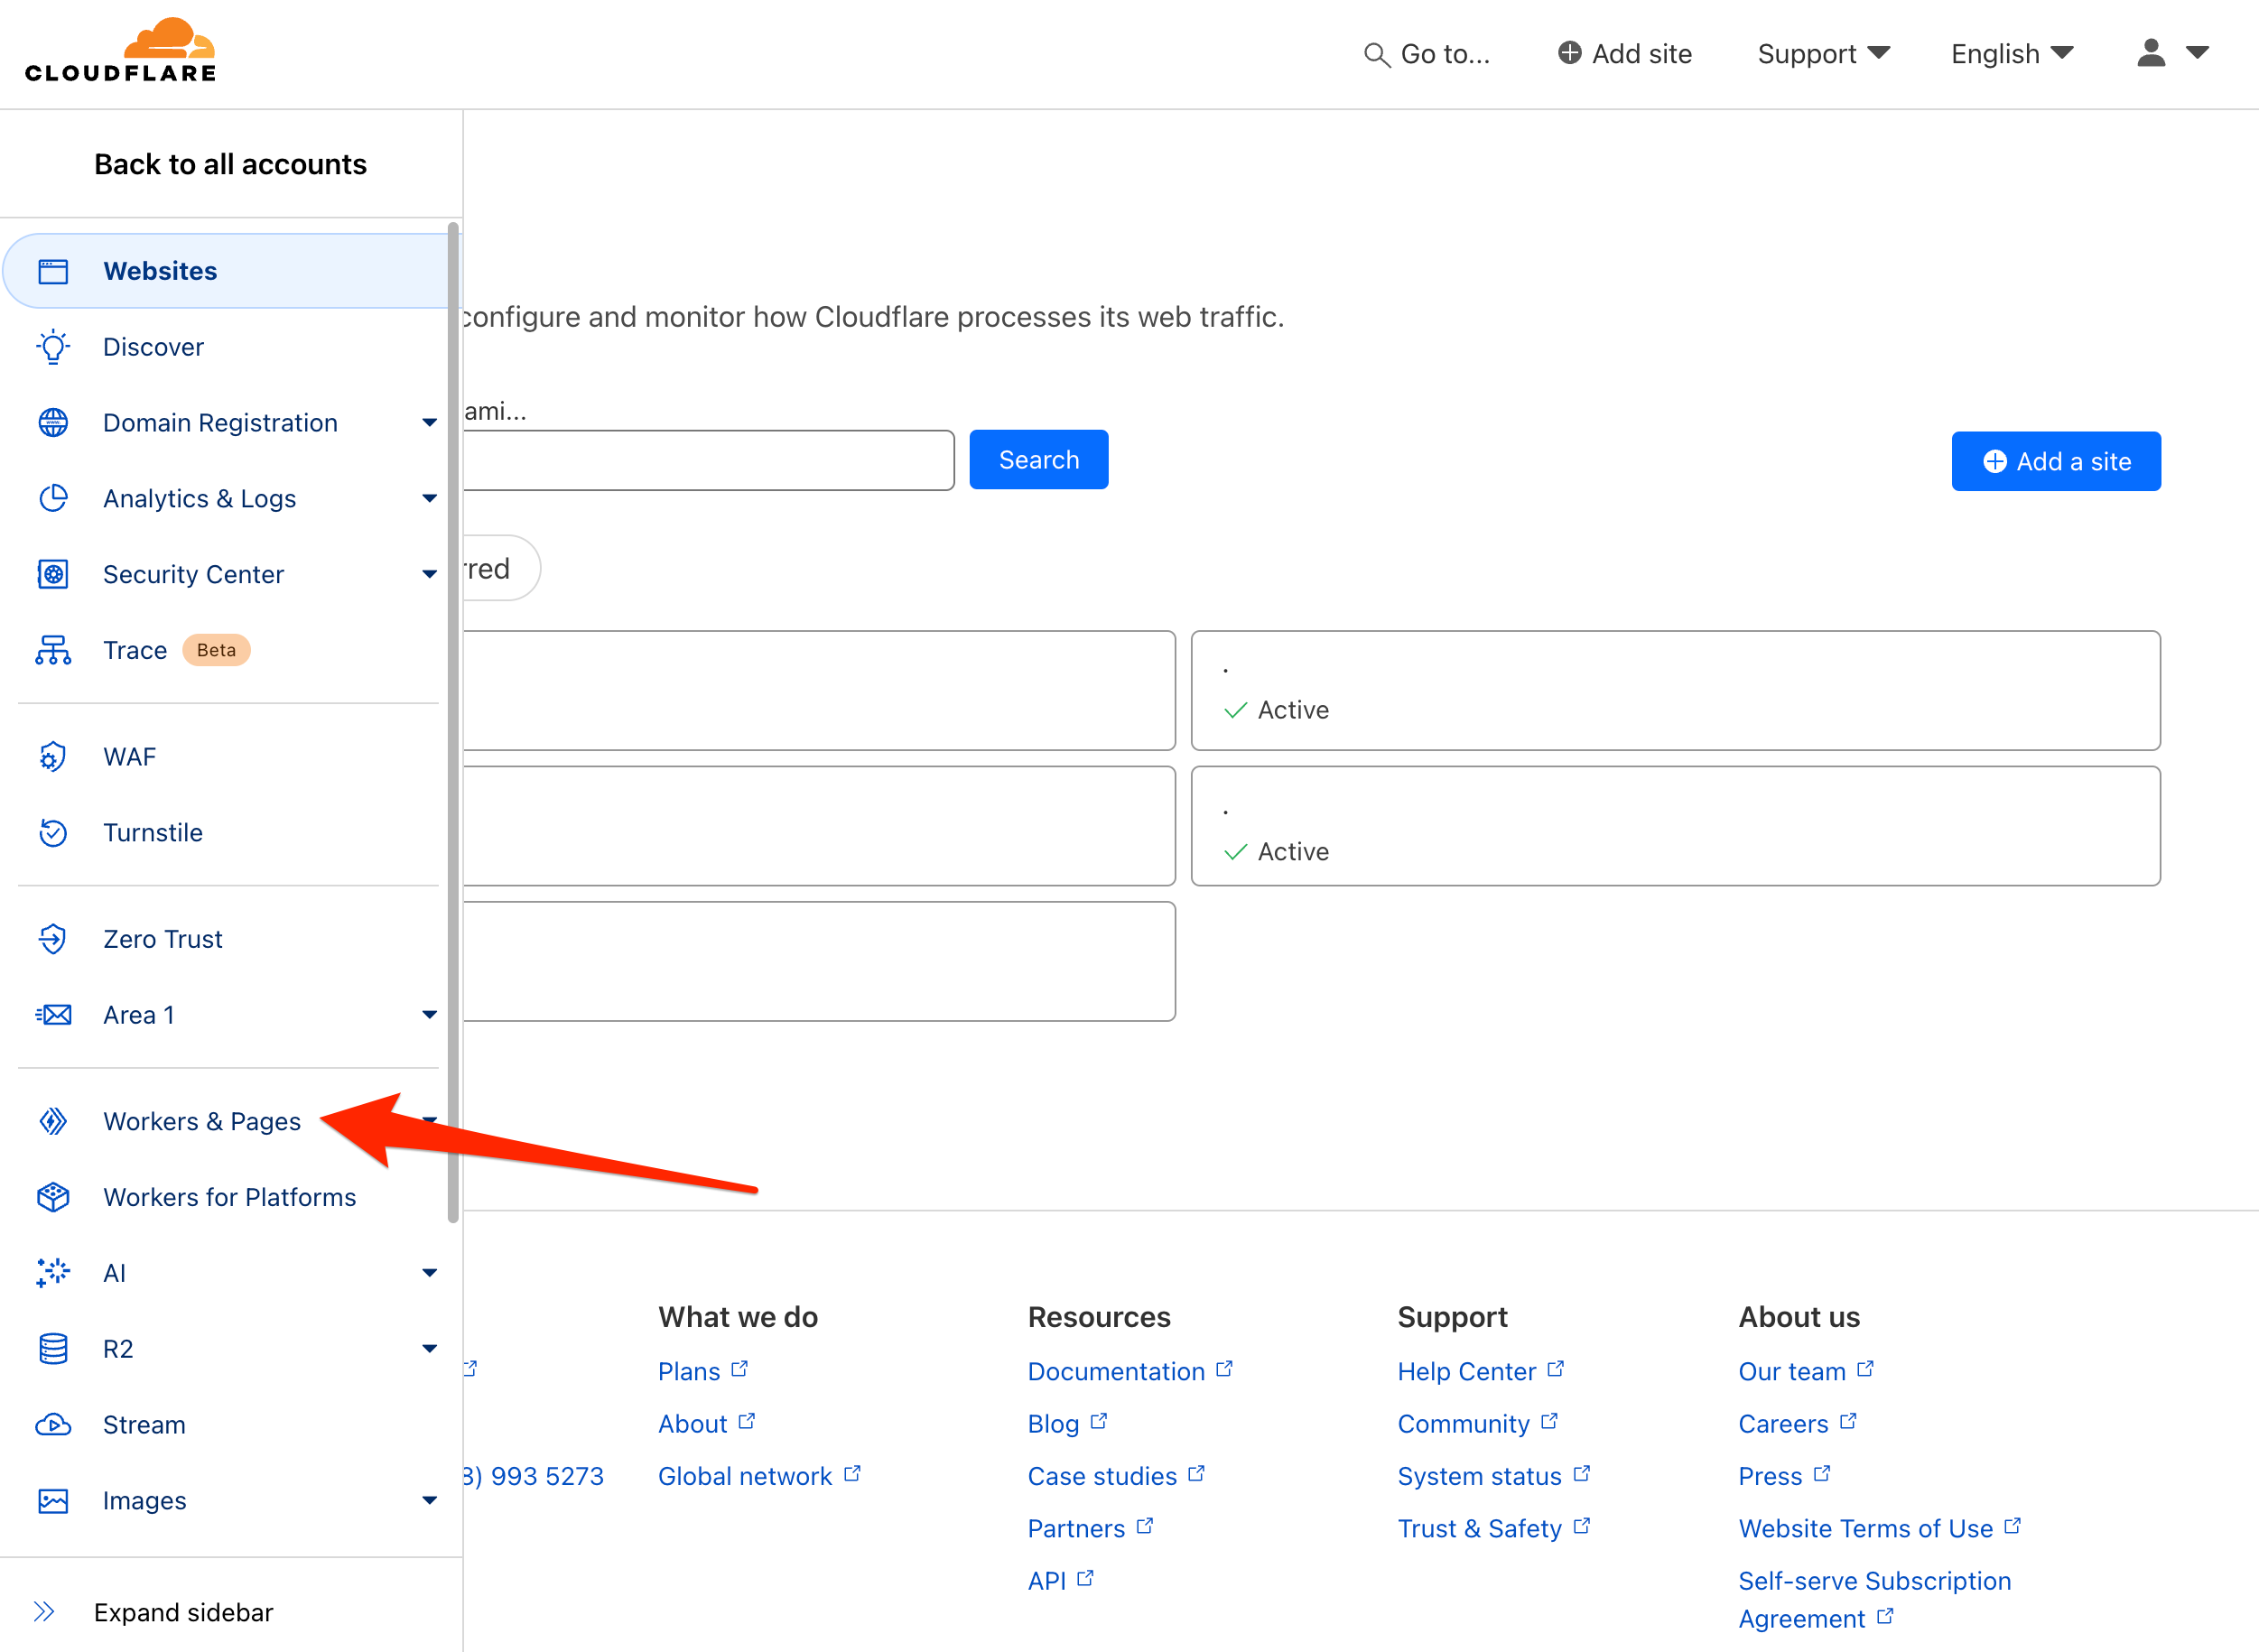Expand the Domain Registration section
The height and width of the screenshot is (1652, 2259).
tap(430, 422)
